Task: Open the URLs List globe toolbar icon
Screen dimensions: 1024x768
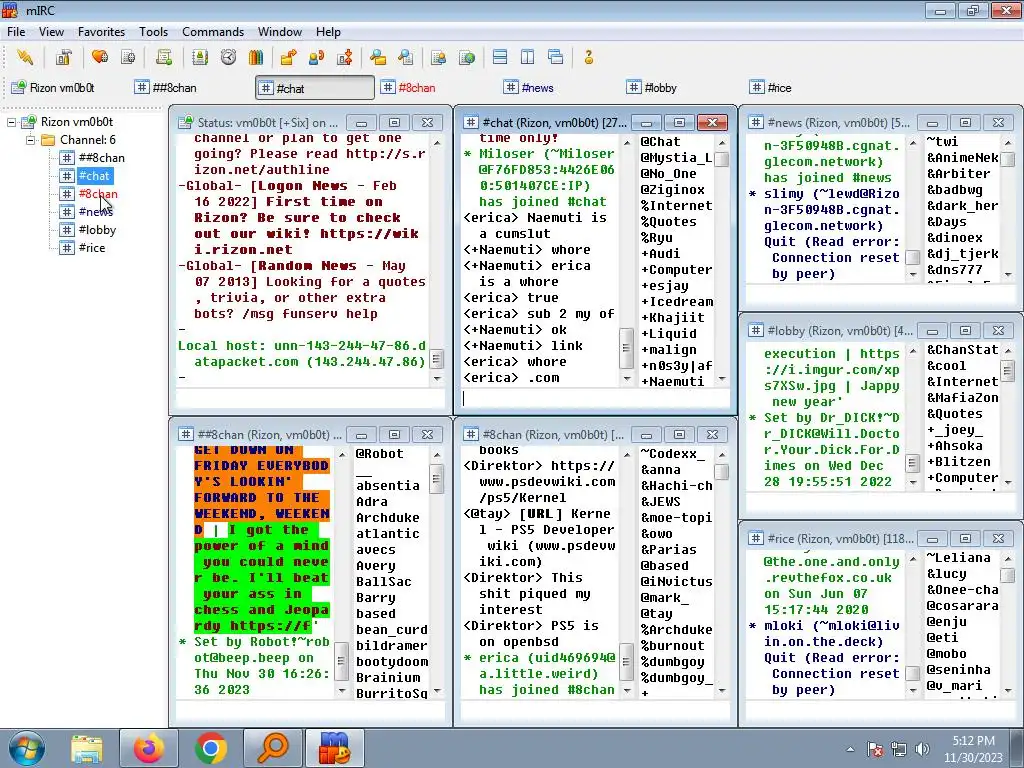Action: (x=467, y=57)
